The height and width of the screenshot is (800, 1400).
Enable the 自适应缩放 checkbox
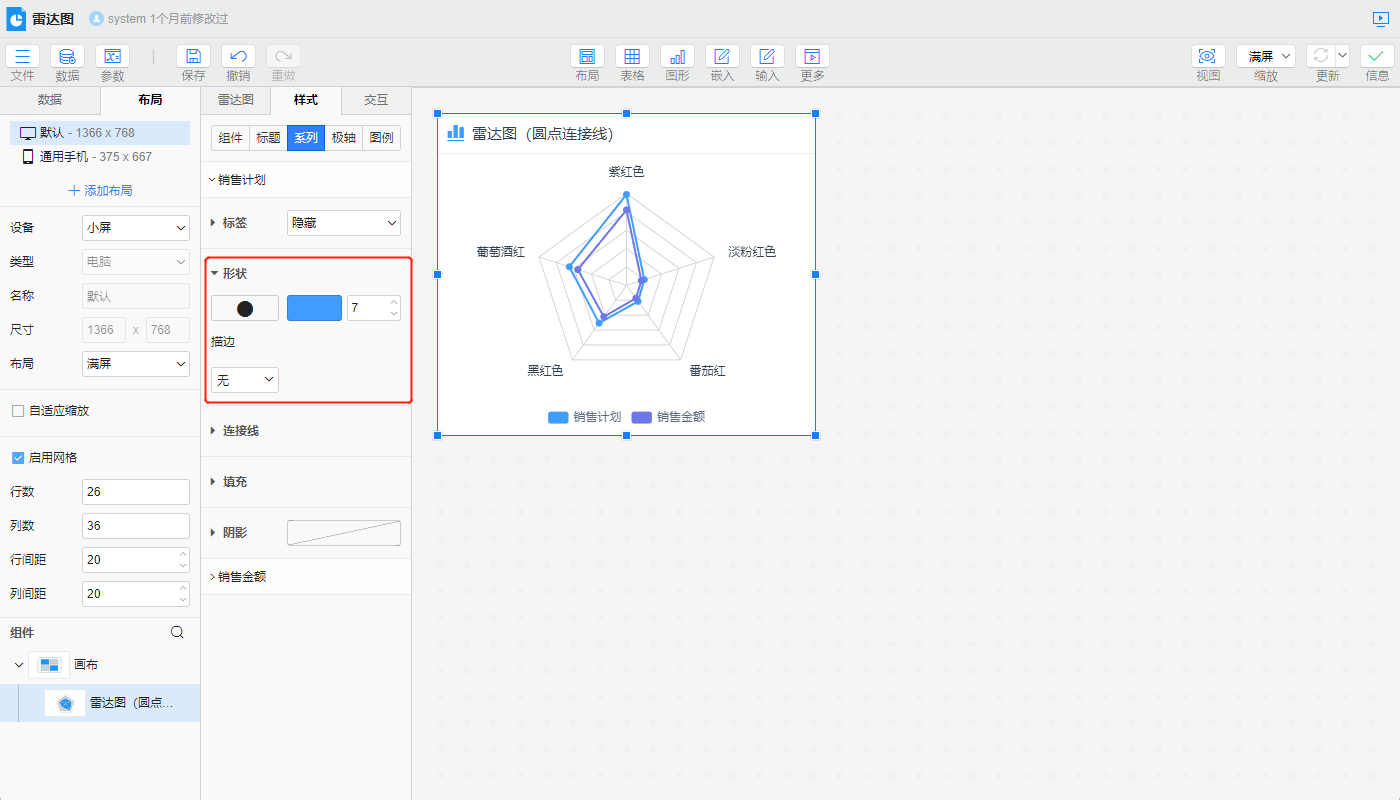point(18,411)
